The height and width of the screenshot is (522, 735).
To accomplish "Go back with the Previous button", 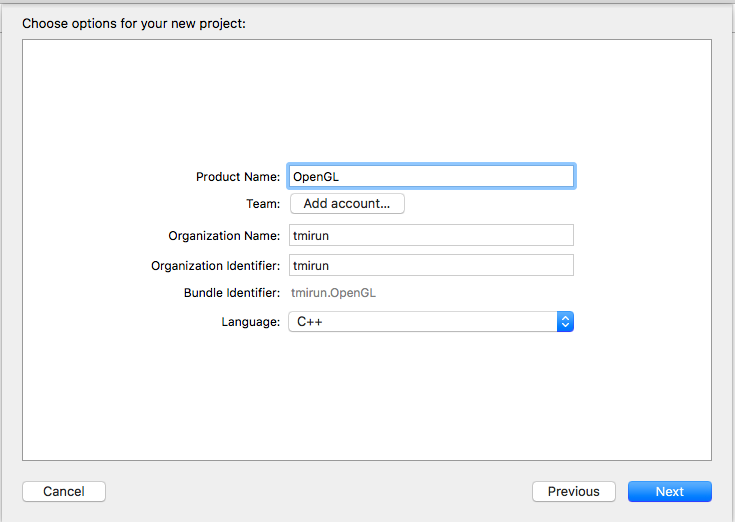I will (573, 491).
